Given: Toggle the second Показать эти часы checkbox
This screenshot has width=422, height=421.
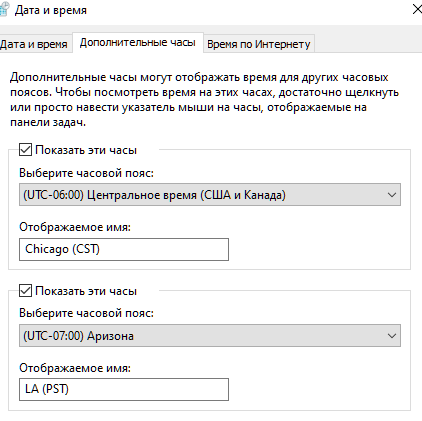Looking at the screenshot, I should click(25, 290).
